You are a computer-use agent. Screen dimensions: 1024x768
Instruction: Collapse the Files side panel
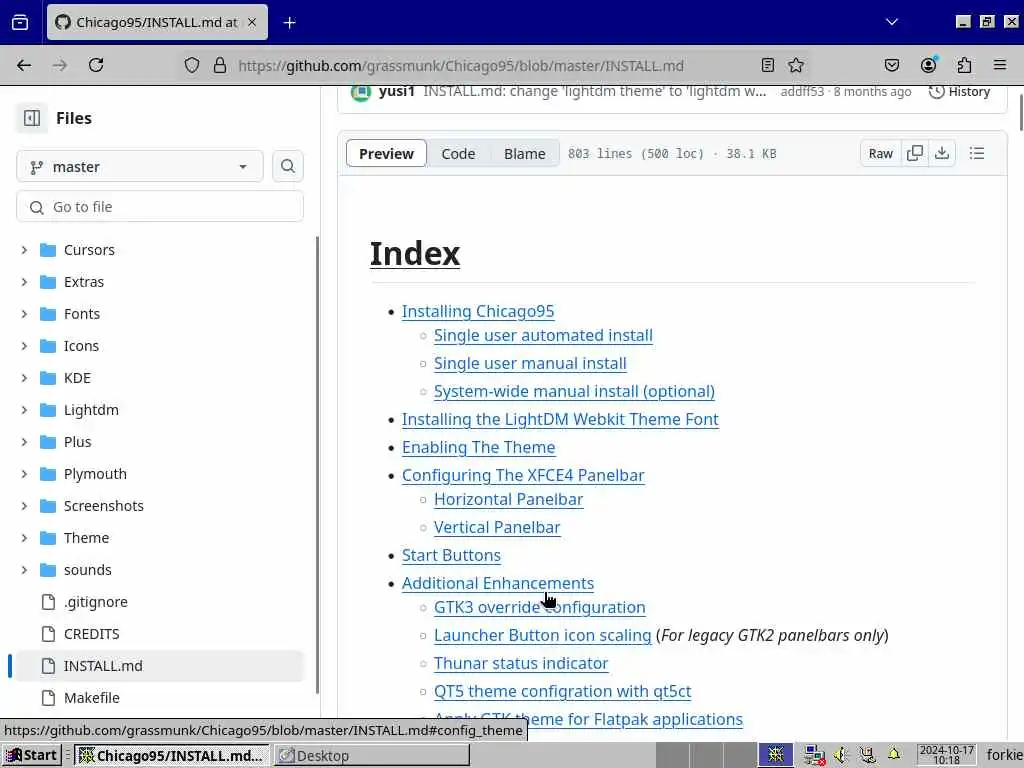coord(31,118)
